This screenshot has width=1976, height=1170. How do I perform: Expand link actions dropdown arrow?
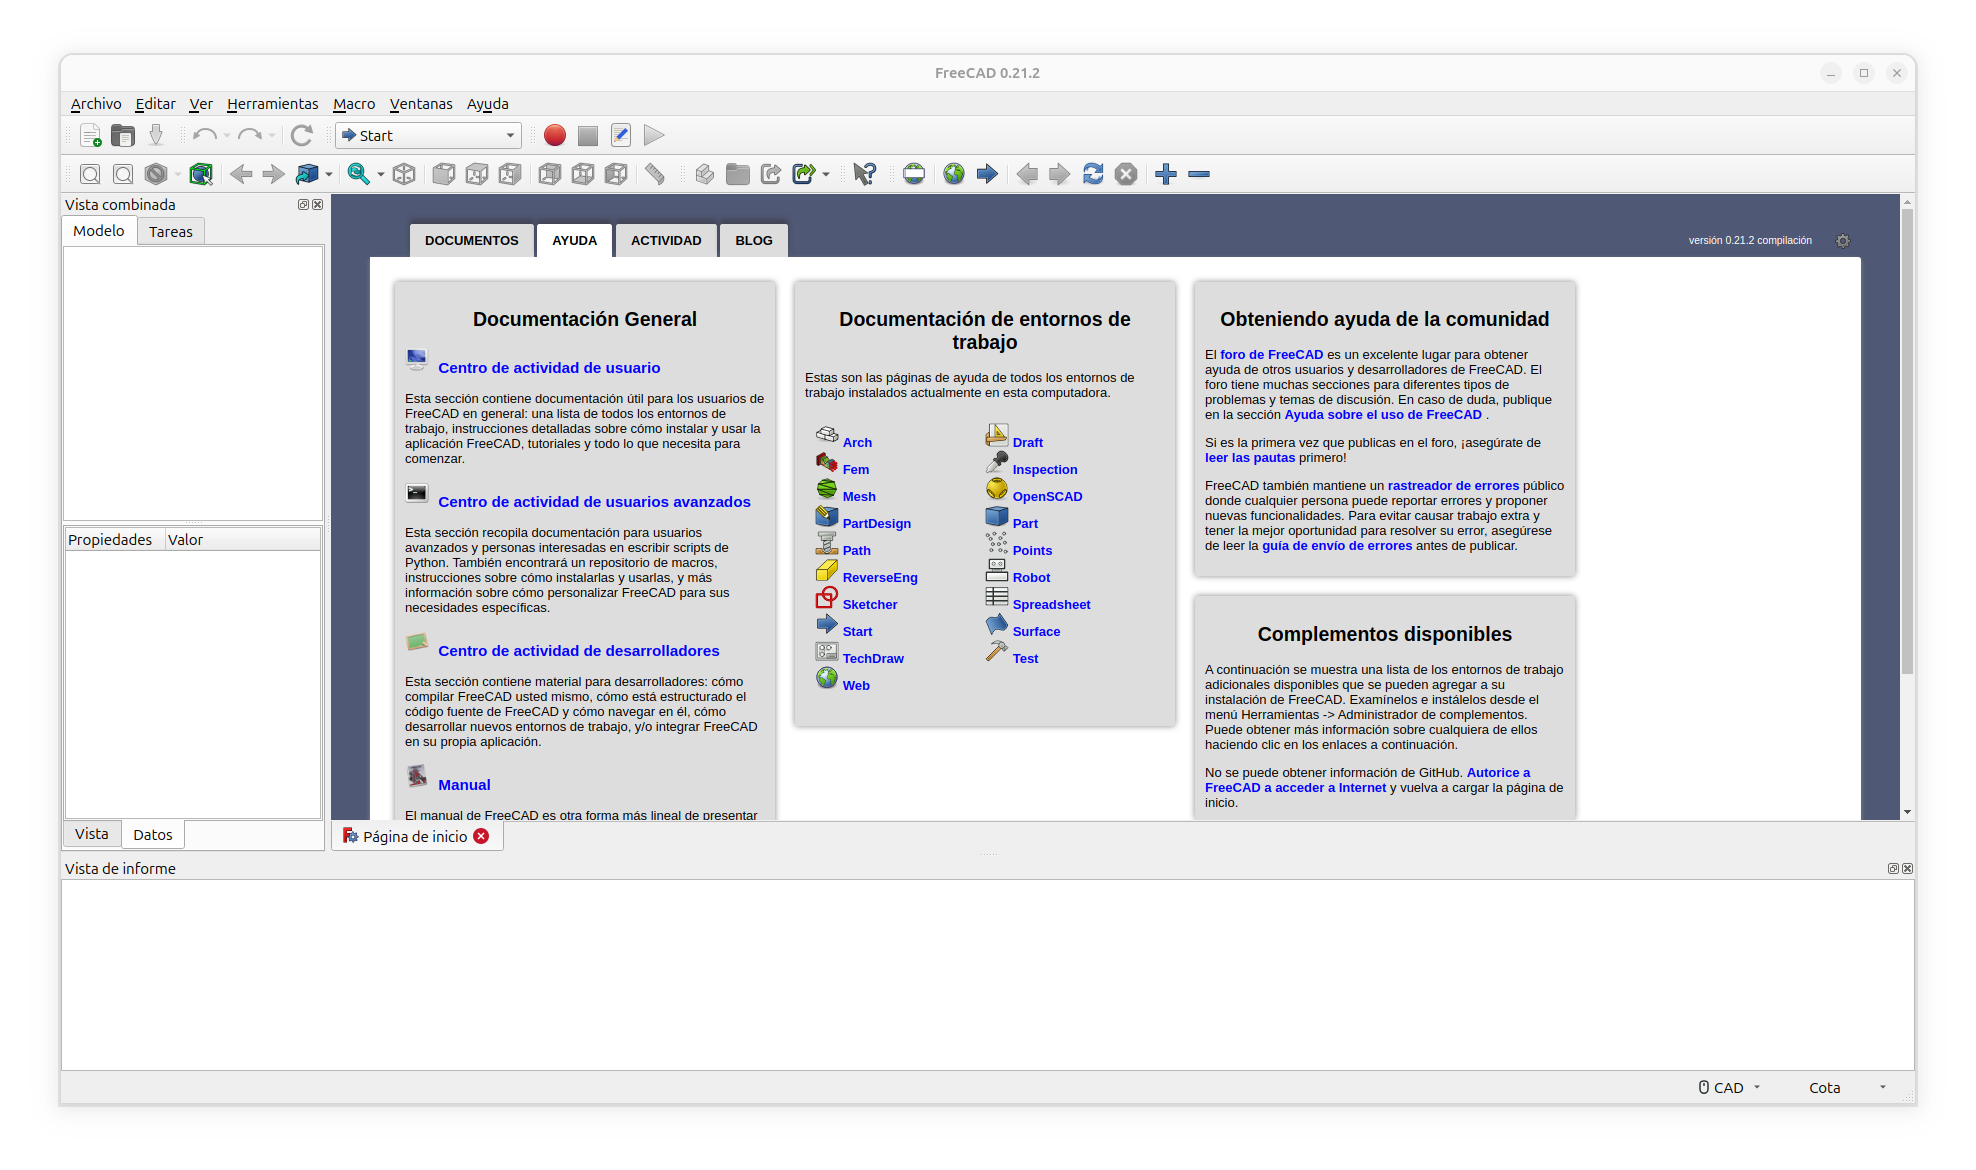pyautogui.click(x=826, y=175)
